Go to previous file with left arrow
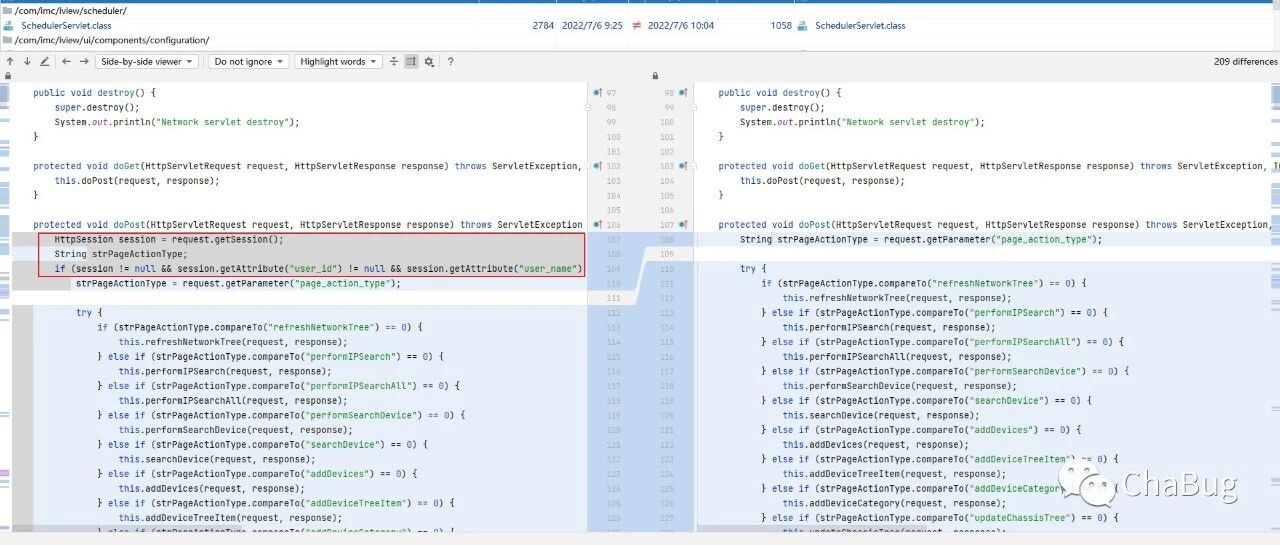 [67, 61]
